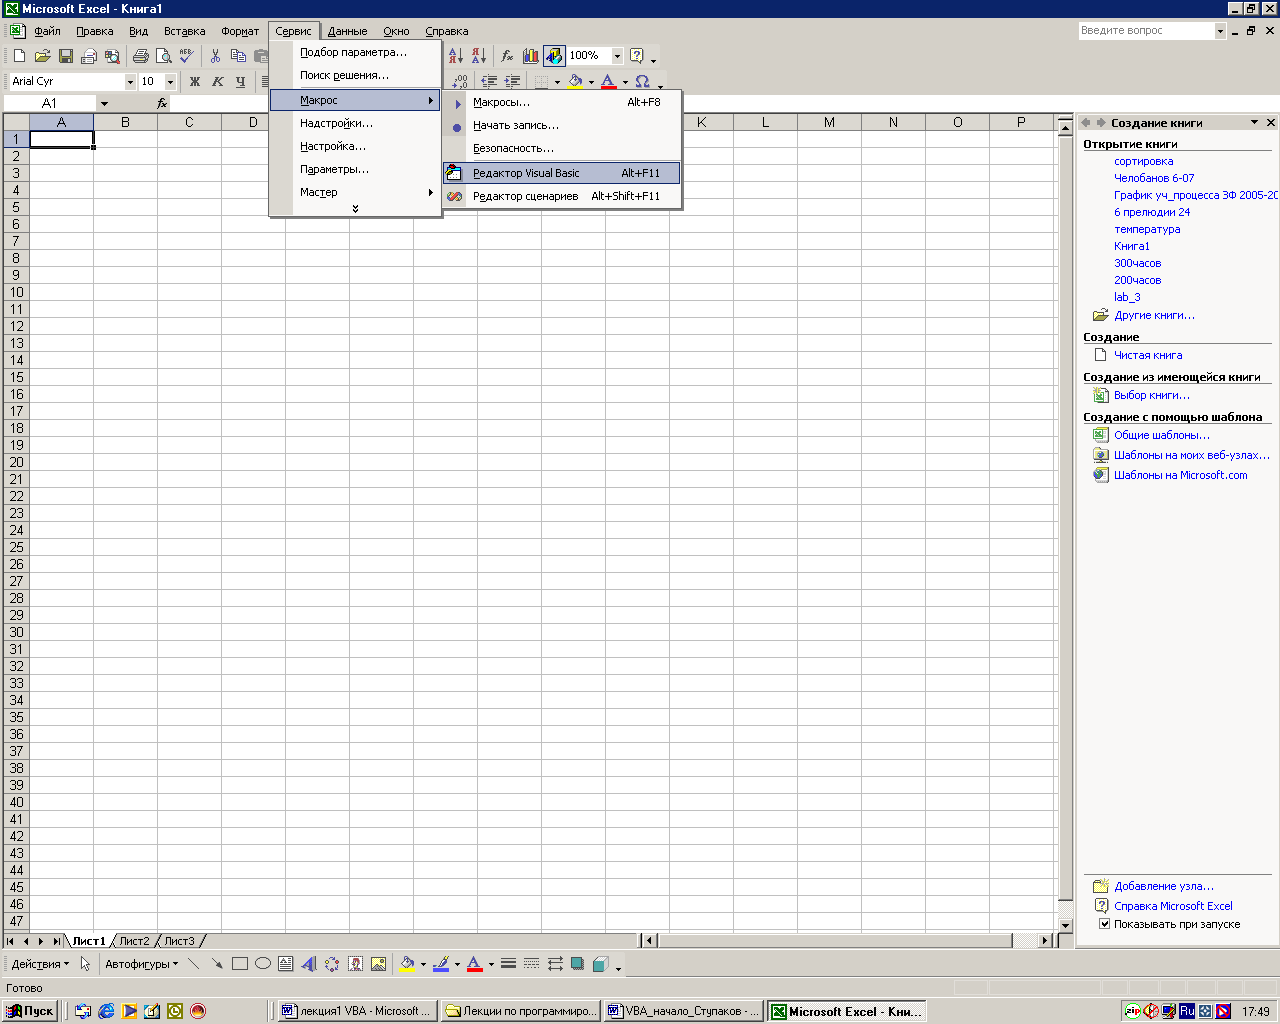Expand the Сервис menu with the chevron
The width and height of the screenshot is (1280, 1024).
point(355,209)
